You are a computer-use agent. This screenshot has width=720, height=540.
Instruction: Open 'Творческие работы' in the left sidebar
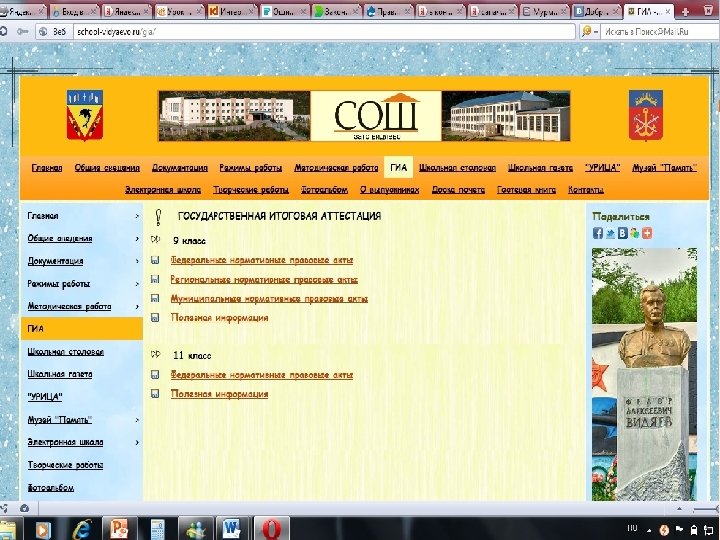click(x=65, y=465)
